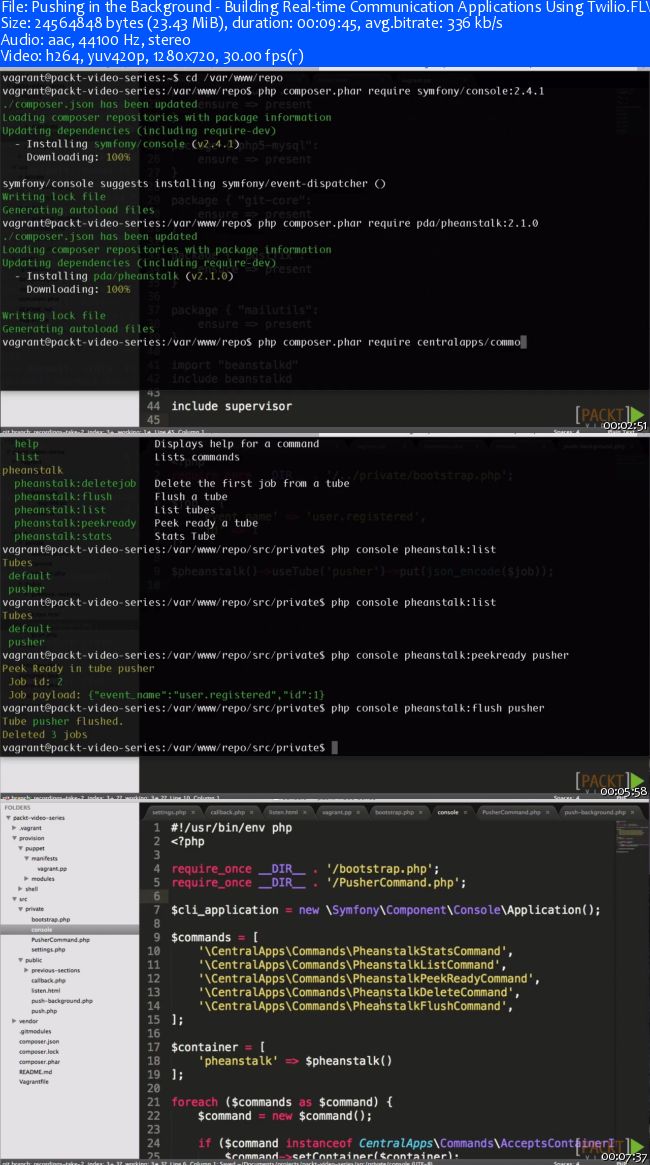The width and height of the screenshot is (650, 1165).
Task: Close the console editor tab
Action: [466, 812]
